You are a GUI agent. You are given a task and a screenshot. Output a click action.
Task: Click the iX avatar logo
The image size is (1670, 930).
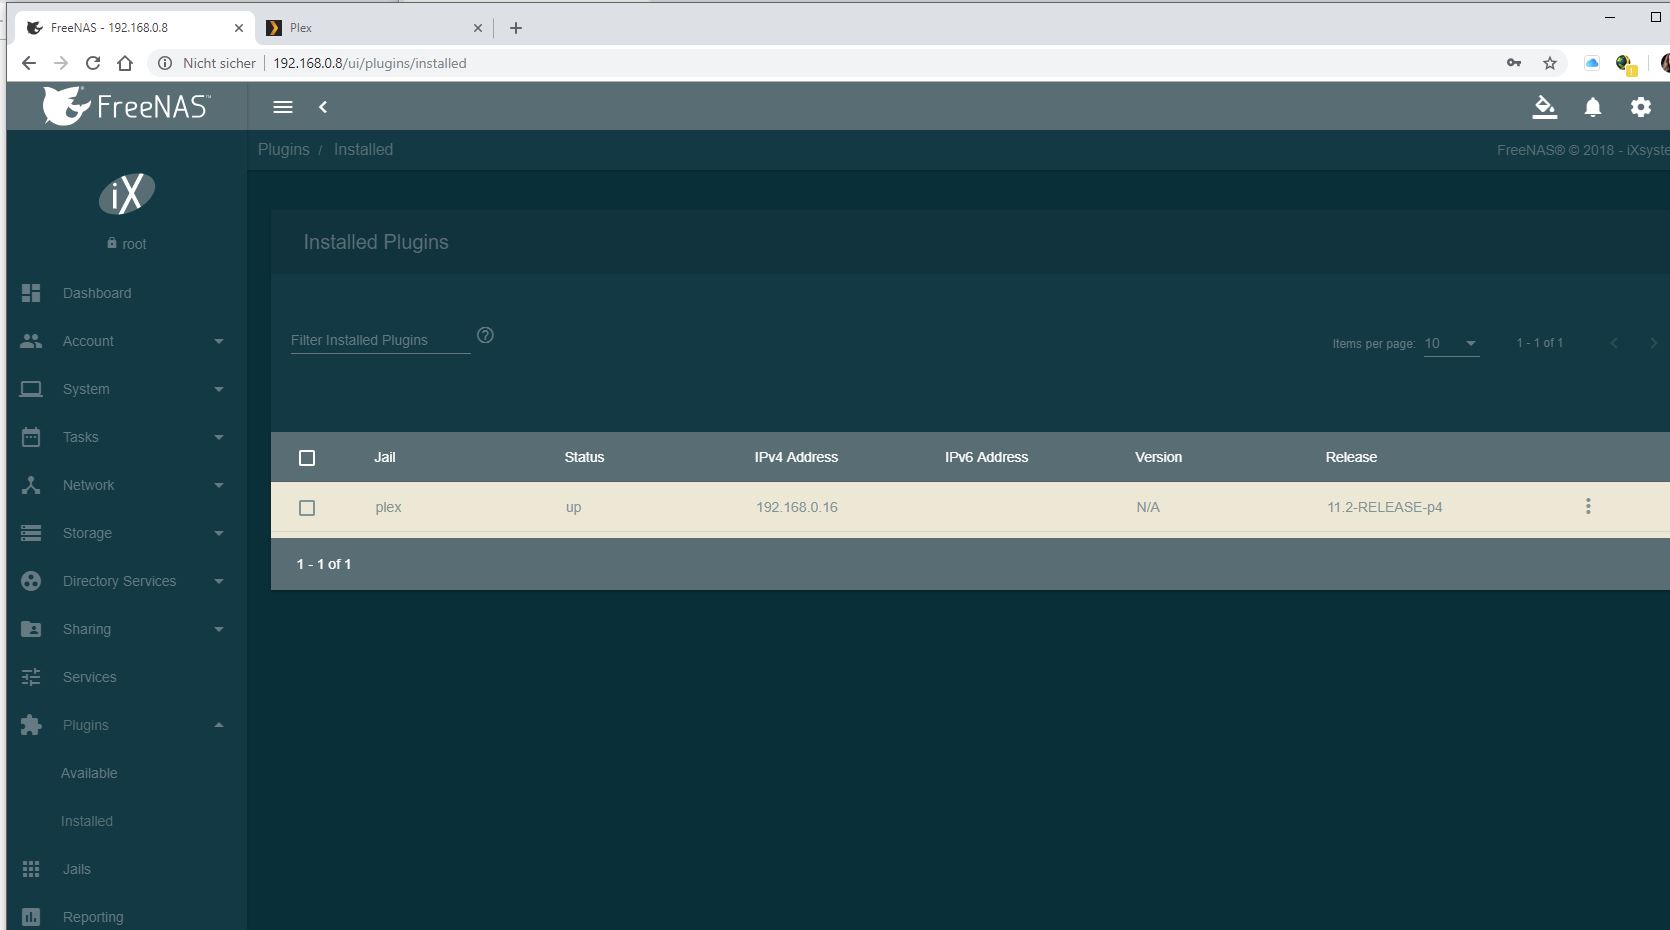pos(127,194)
